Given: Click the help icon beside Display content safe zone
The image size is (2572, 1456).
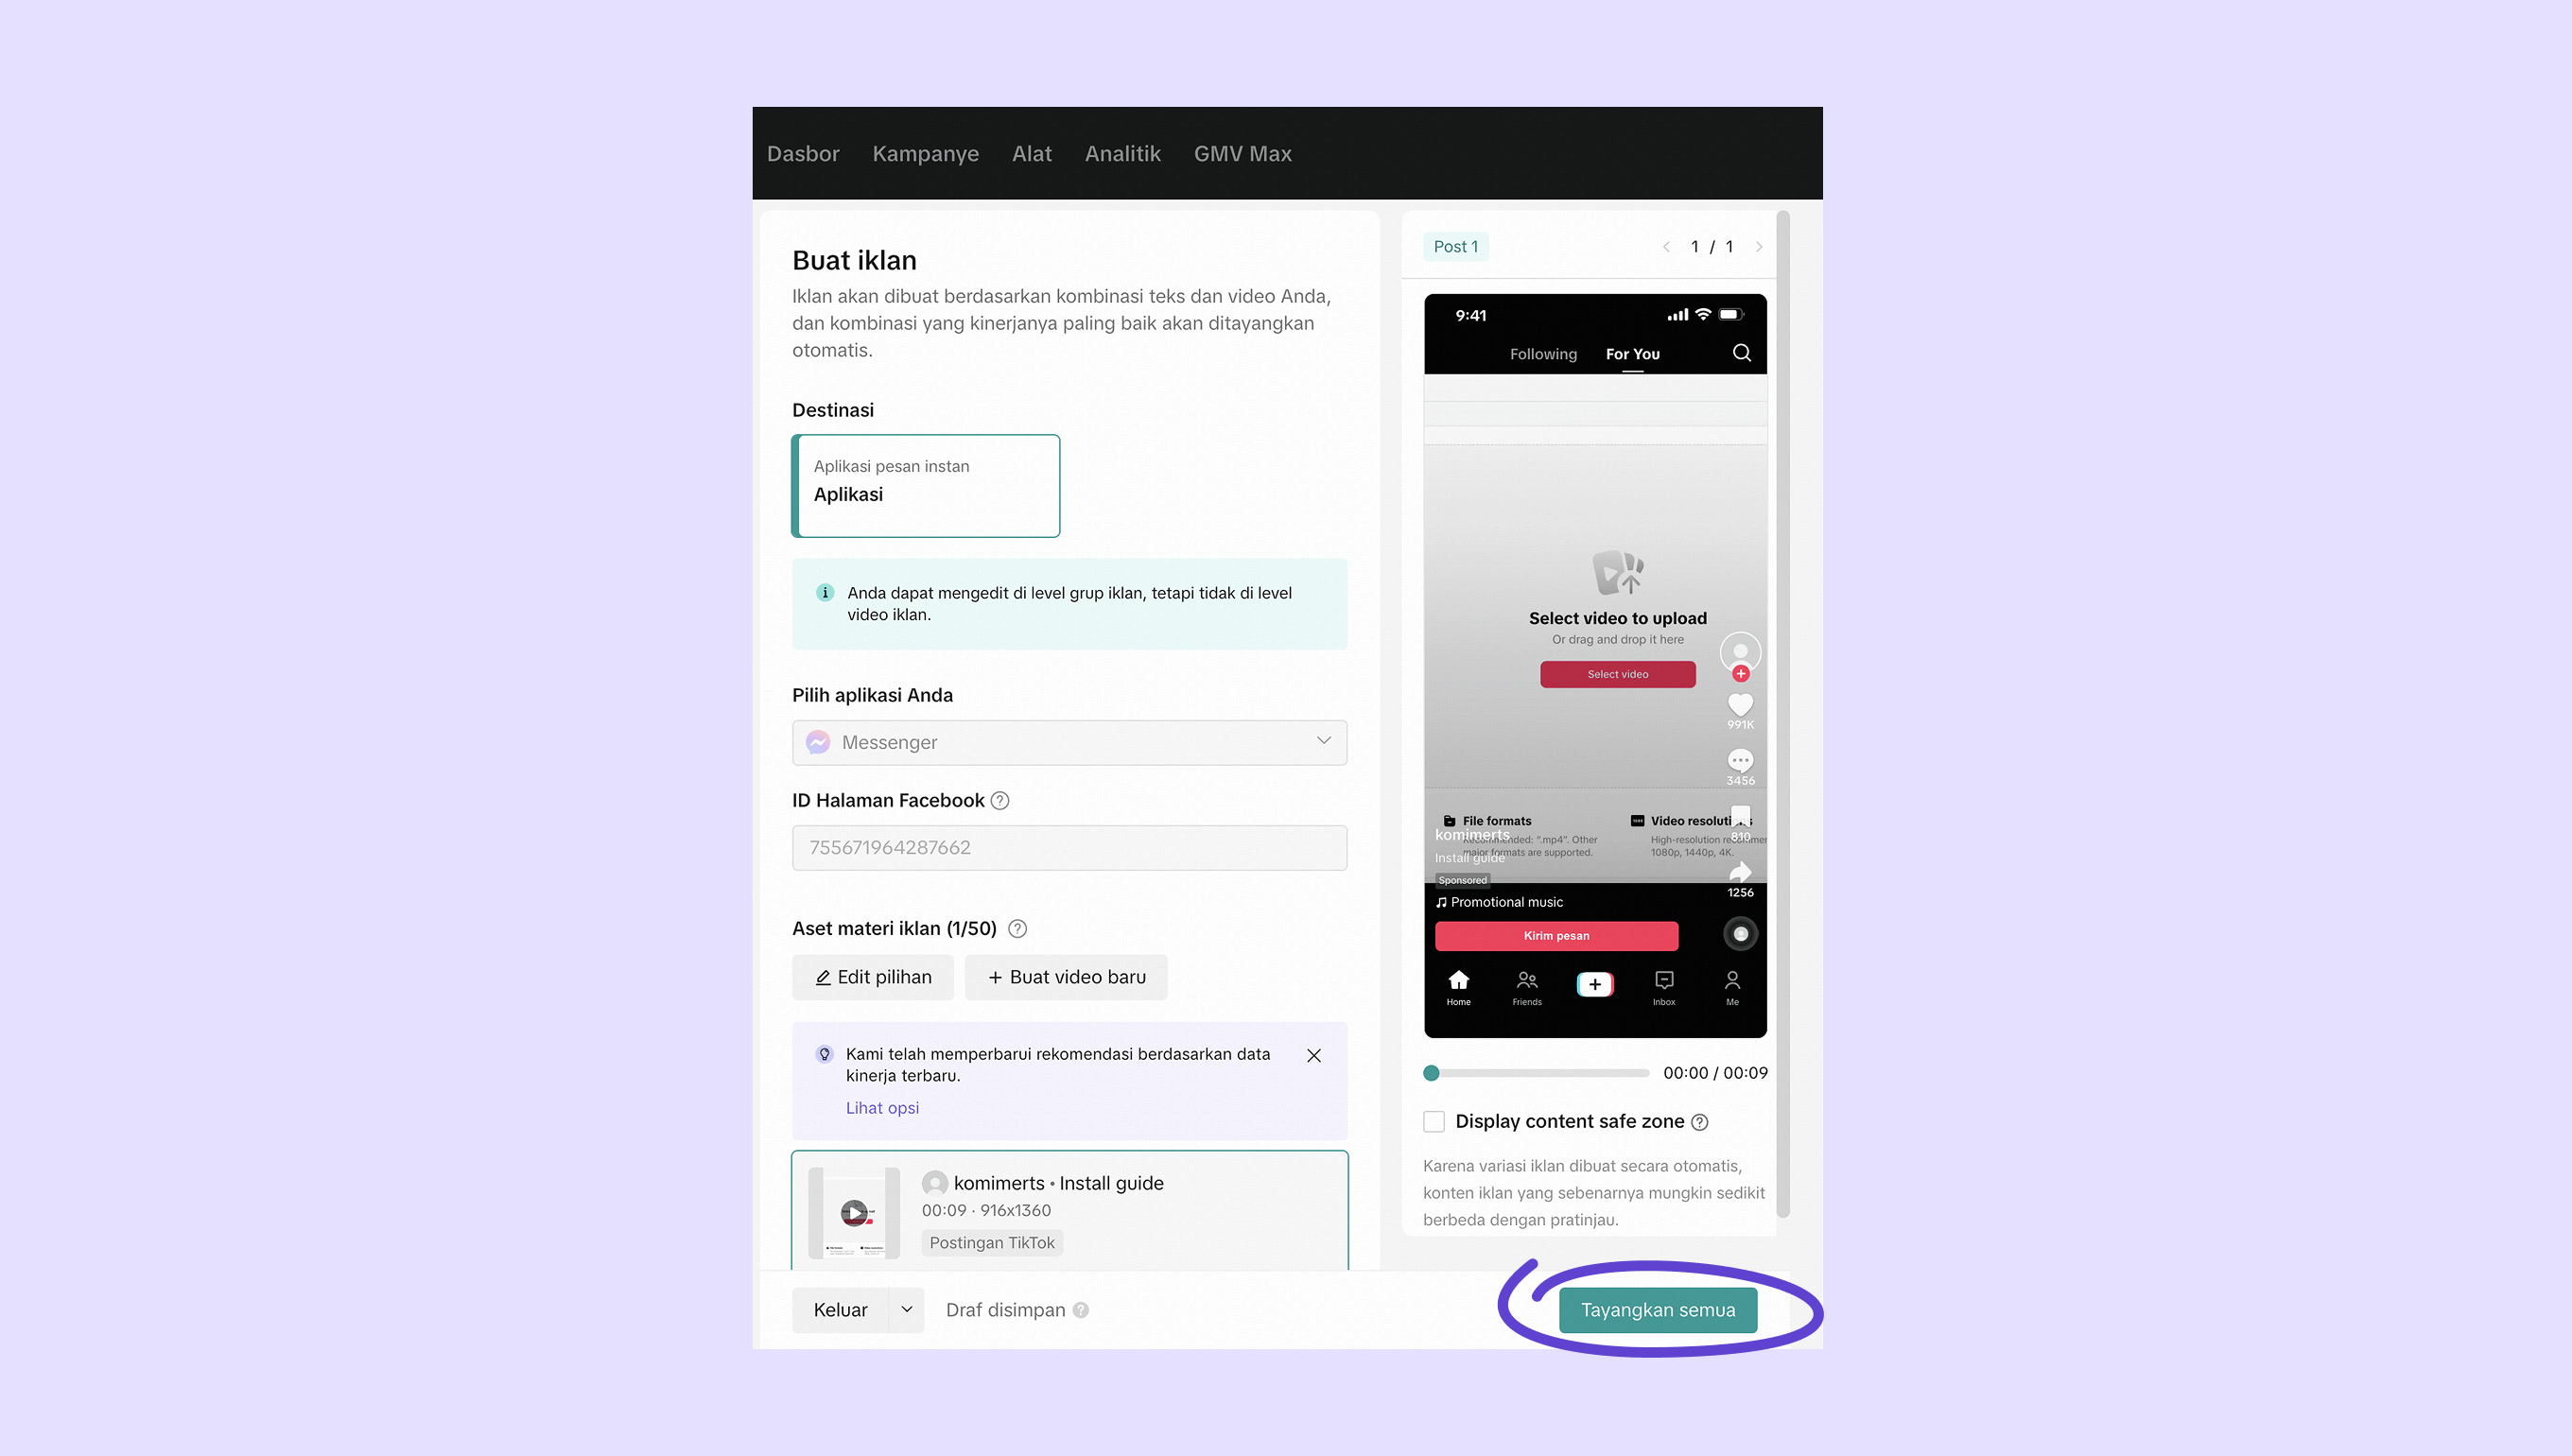Looking at the screenshot, I should tap(1699, 1122).
